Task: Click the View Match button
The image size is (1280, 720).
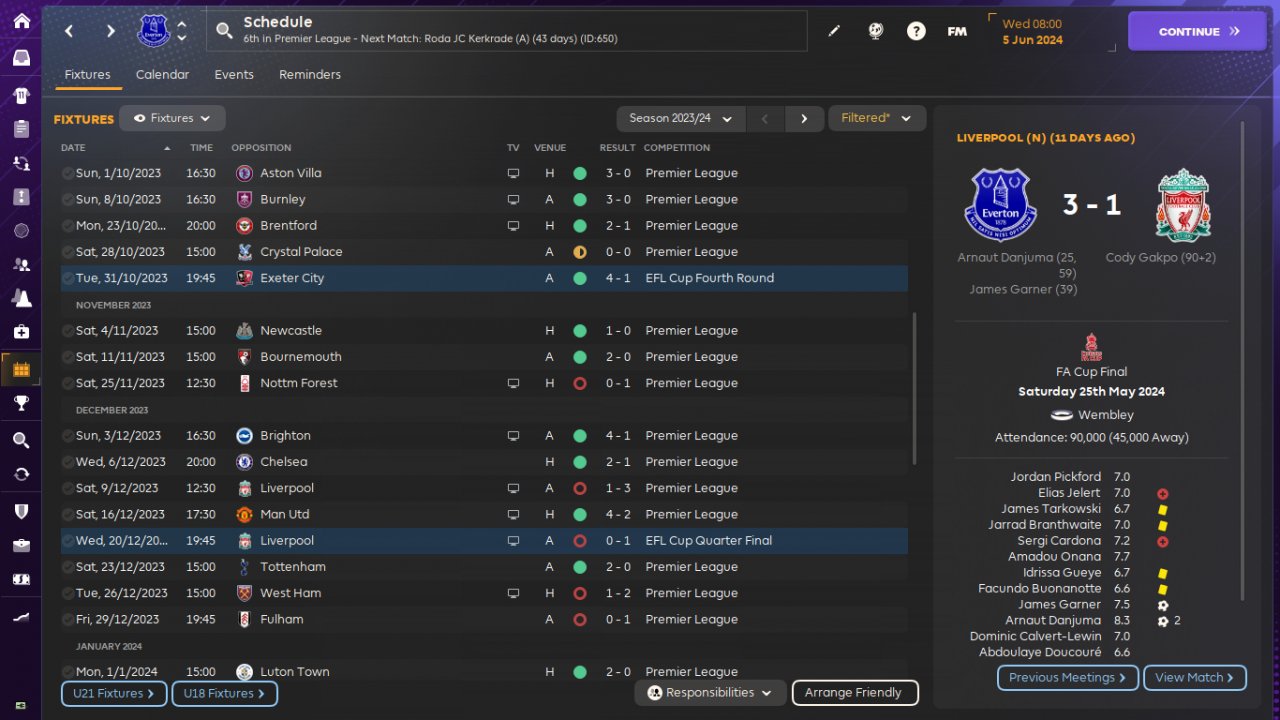Action: (1194, 677)
